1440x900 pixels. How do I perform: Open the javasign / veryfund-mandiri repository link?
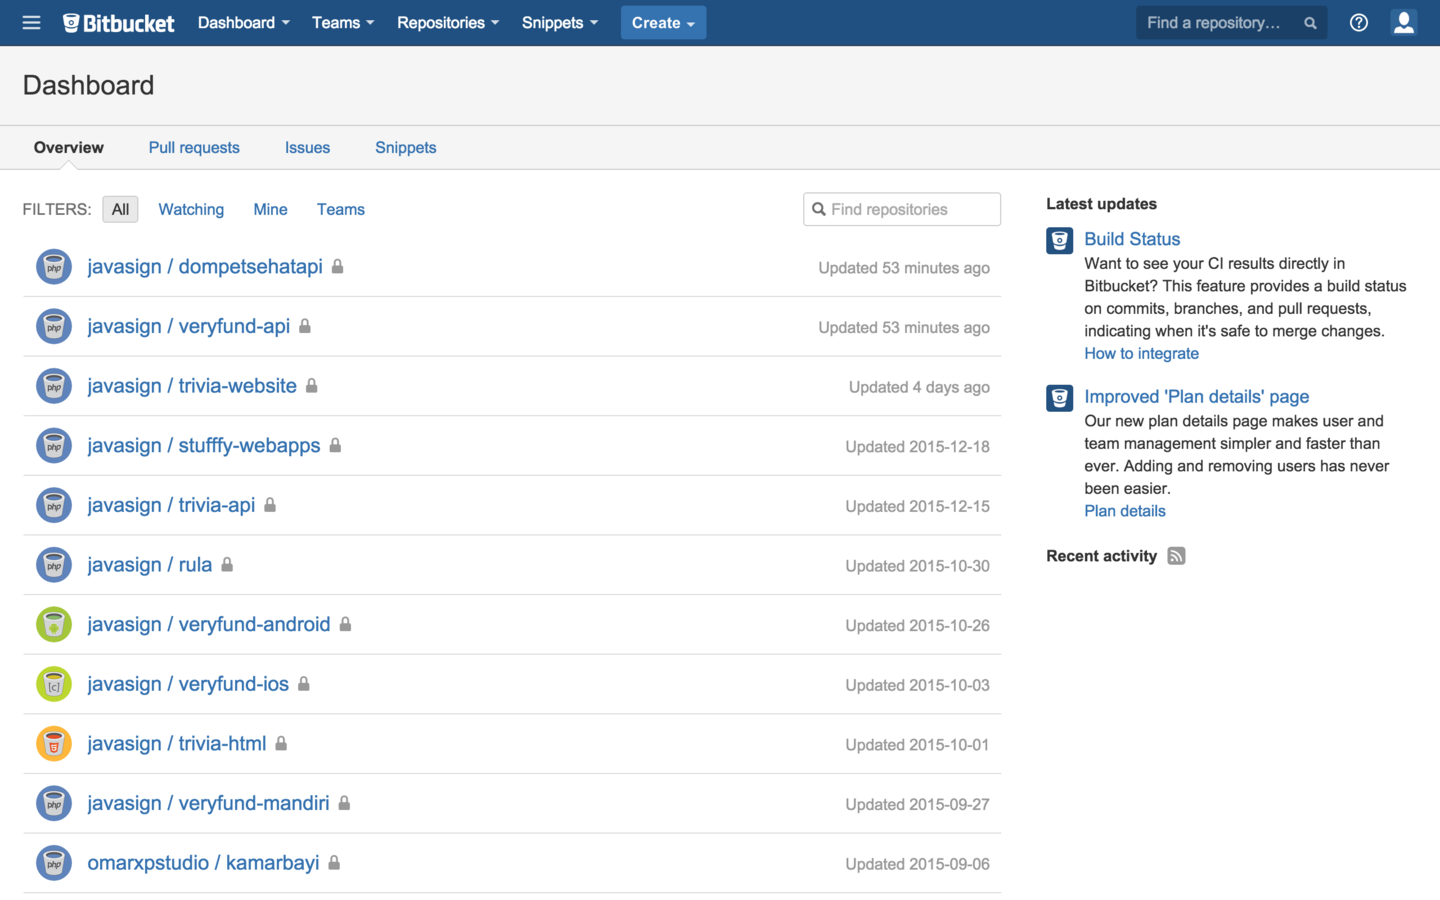coord(208,803)
